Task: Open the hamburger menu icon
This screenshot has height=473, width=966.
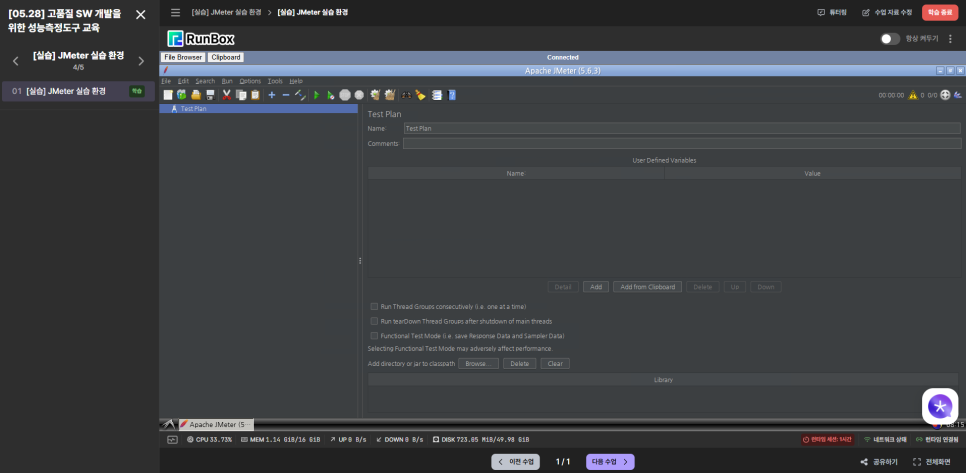Action: [x=176, y=12]
